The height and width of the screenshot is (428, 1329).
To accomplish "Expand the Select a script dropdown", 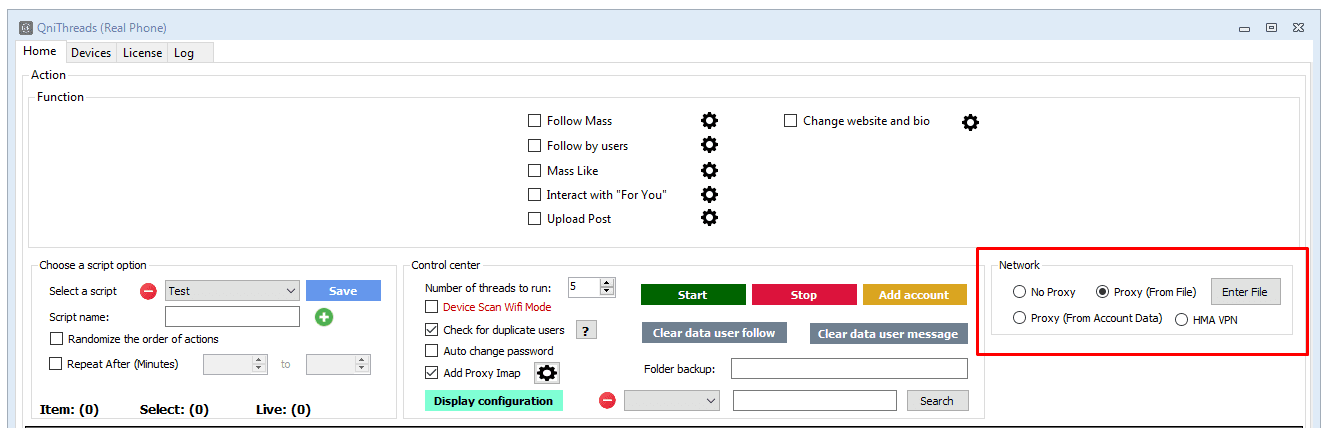I will pos(290,291).
